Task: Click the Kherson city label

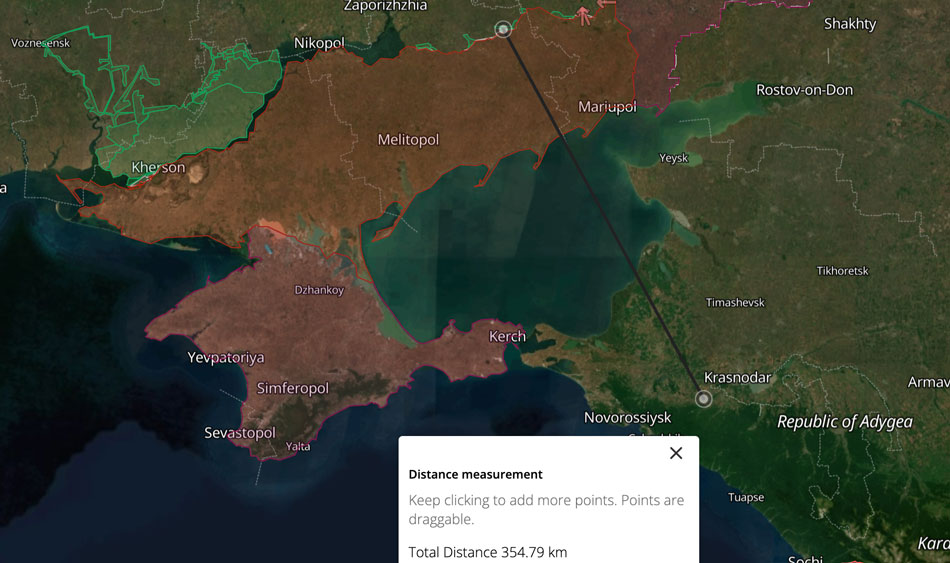Action: click(158, 167)
